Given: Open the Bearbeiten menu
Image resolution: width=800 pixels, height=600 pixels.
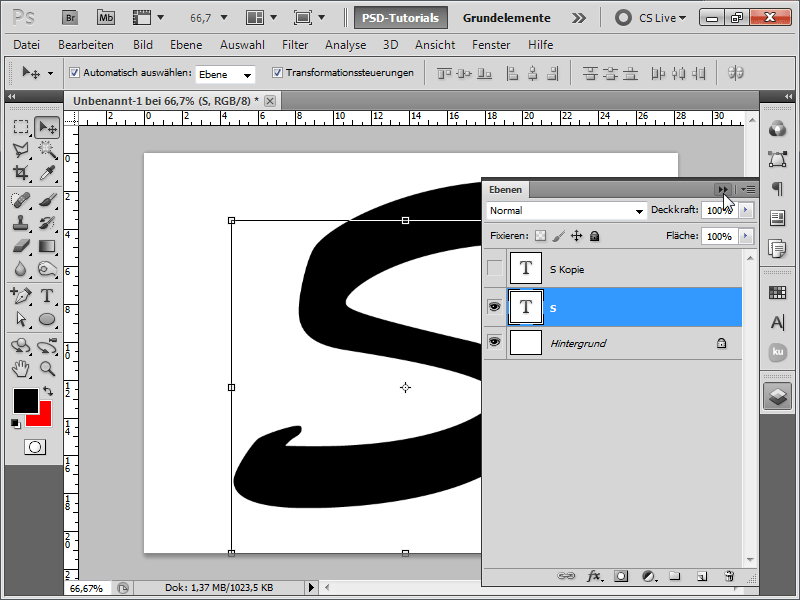Looking at the screenshot, I should 86,45.
